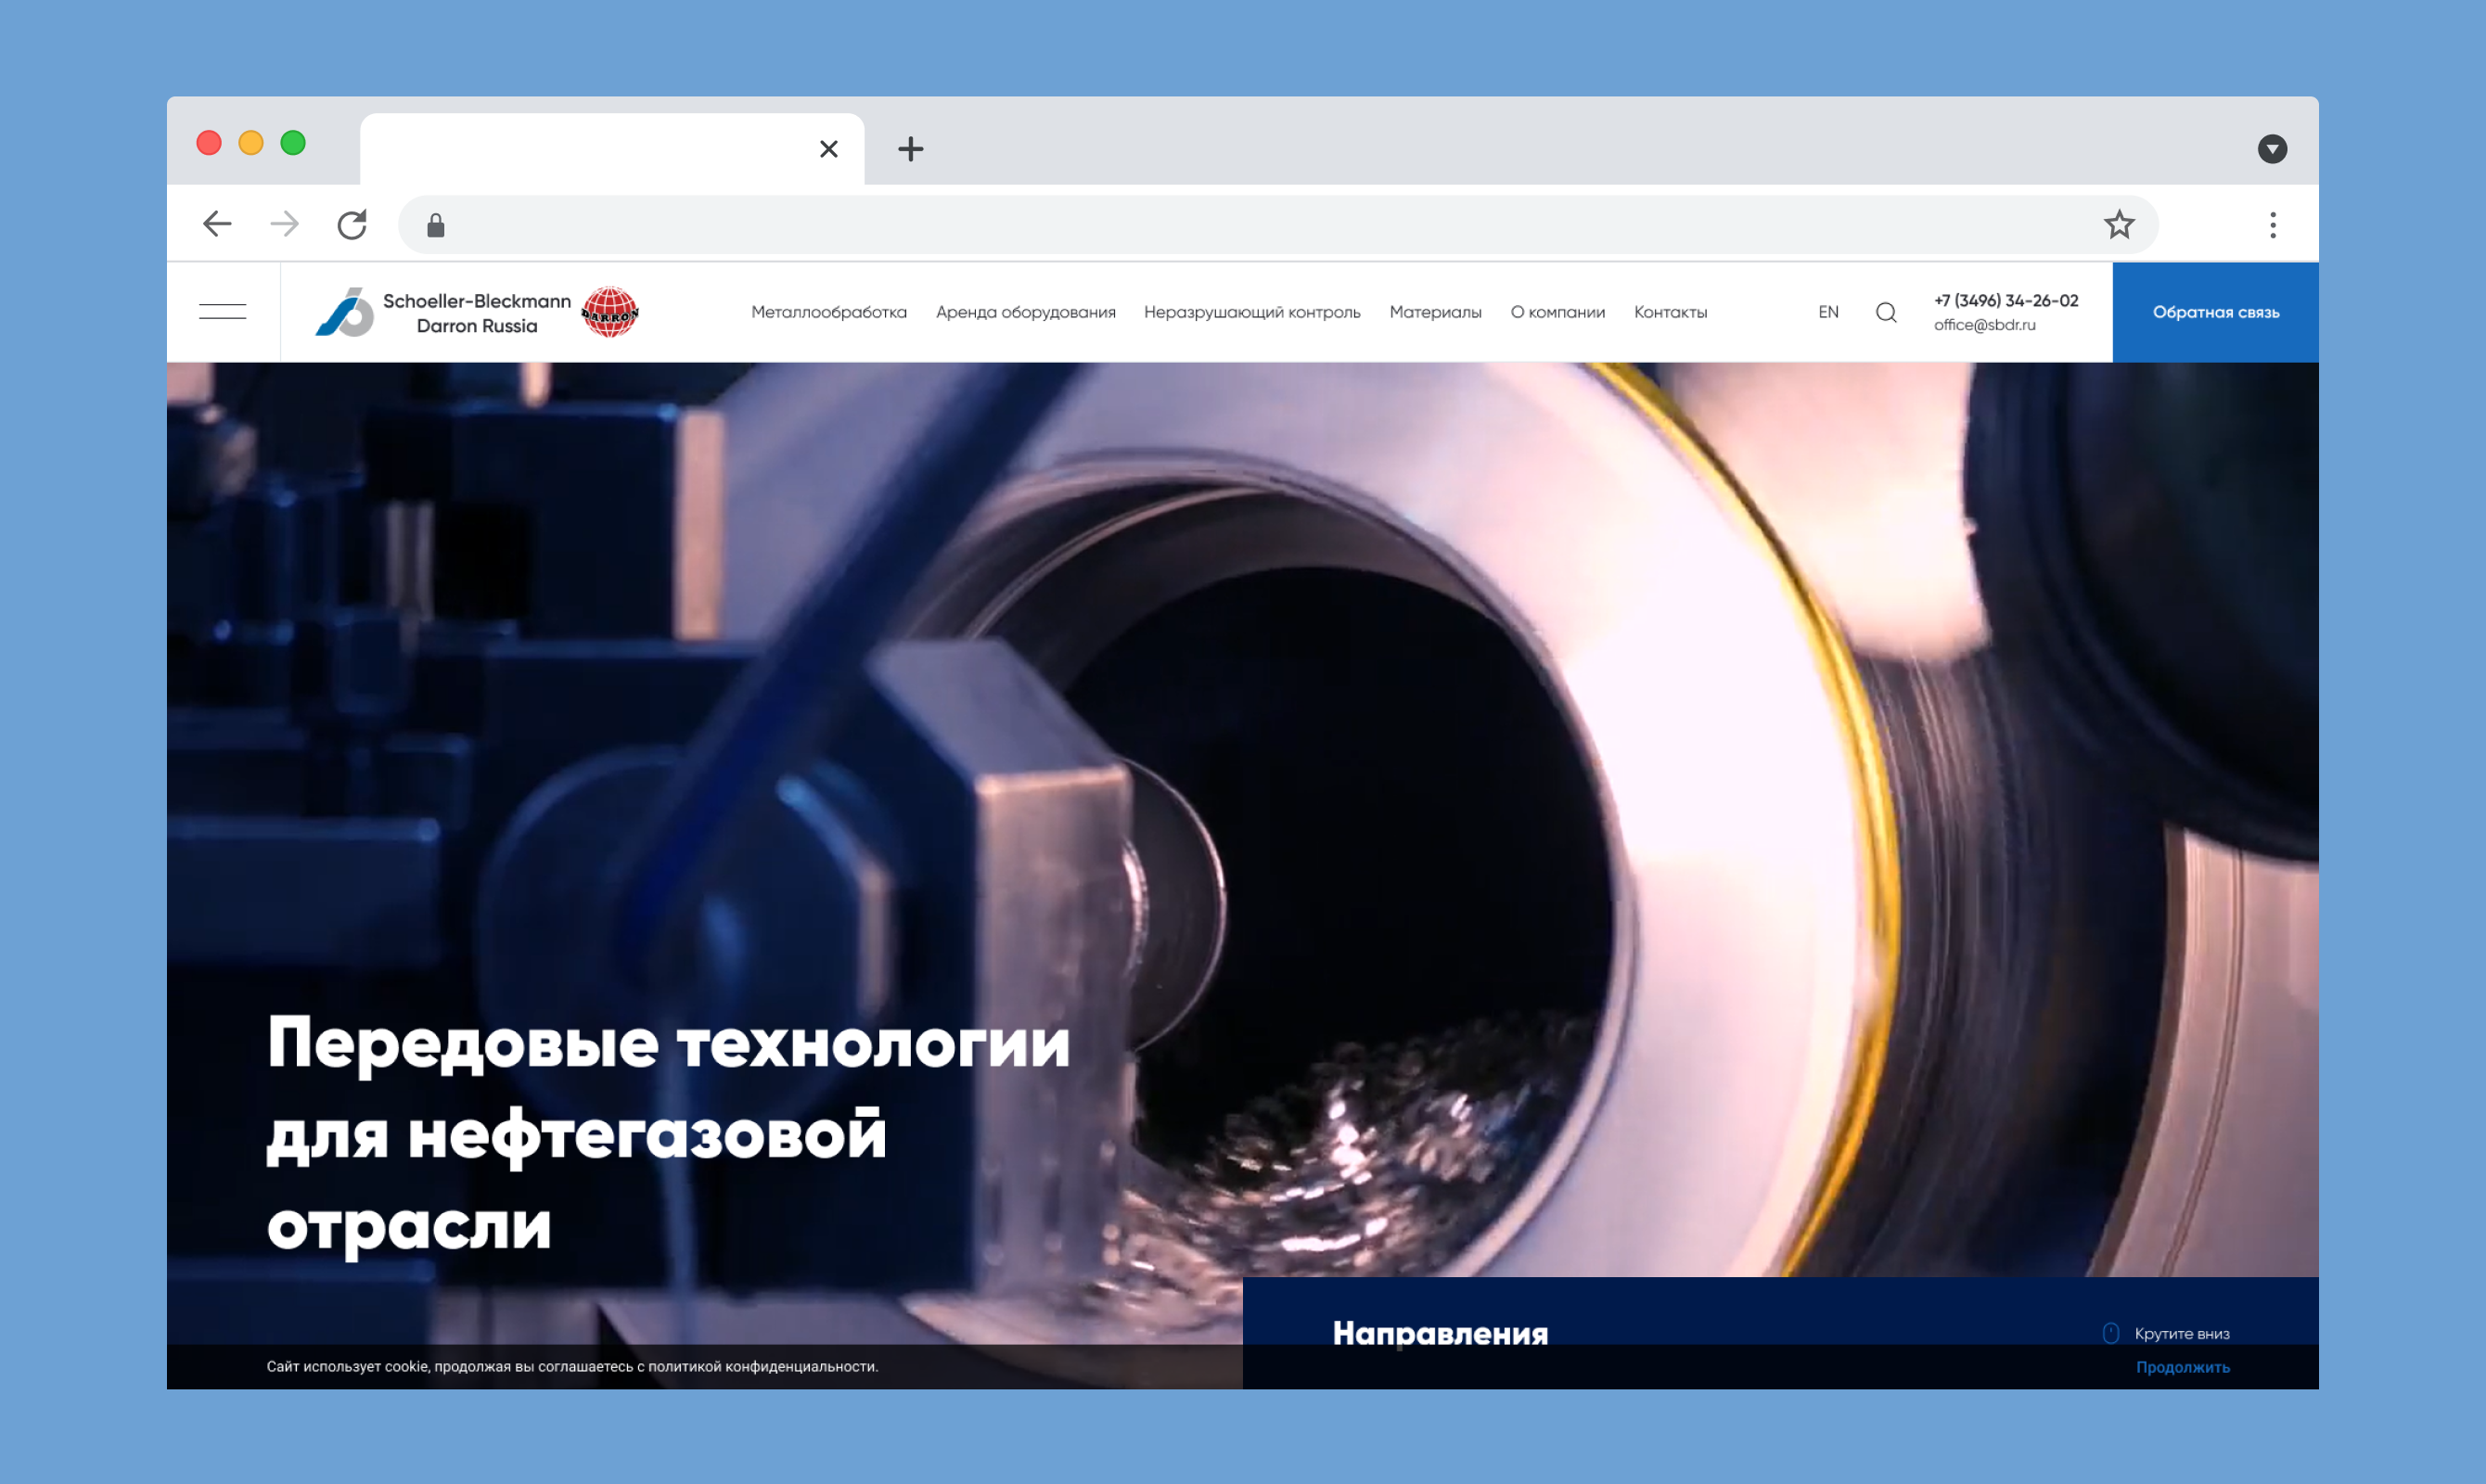Go to Неразрушающий контроль section
Screen dimensions: 2486x1484
(1252, 312)
